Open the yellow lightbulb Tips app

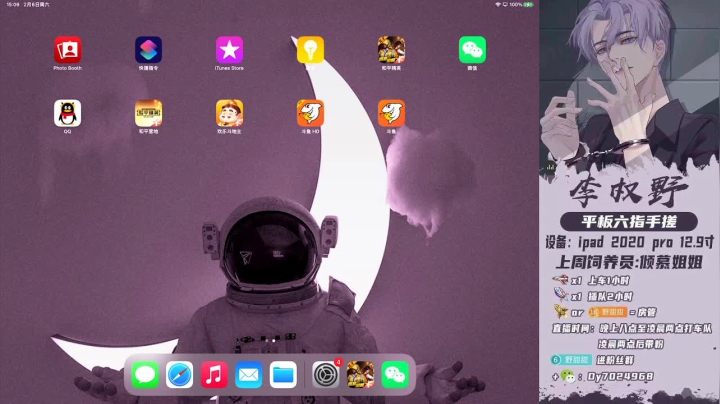[310, 50]
